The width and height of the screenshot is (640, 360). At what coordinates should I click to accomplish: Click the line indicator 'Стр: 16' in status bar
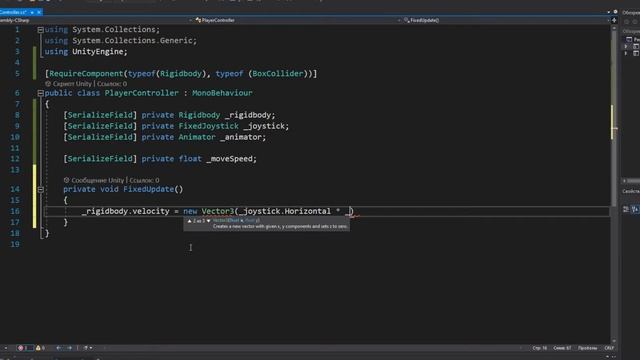click(539, 348)
